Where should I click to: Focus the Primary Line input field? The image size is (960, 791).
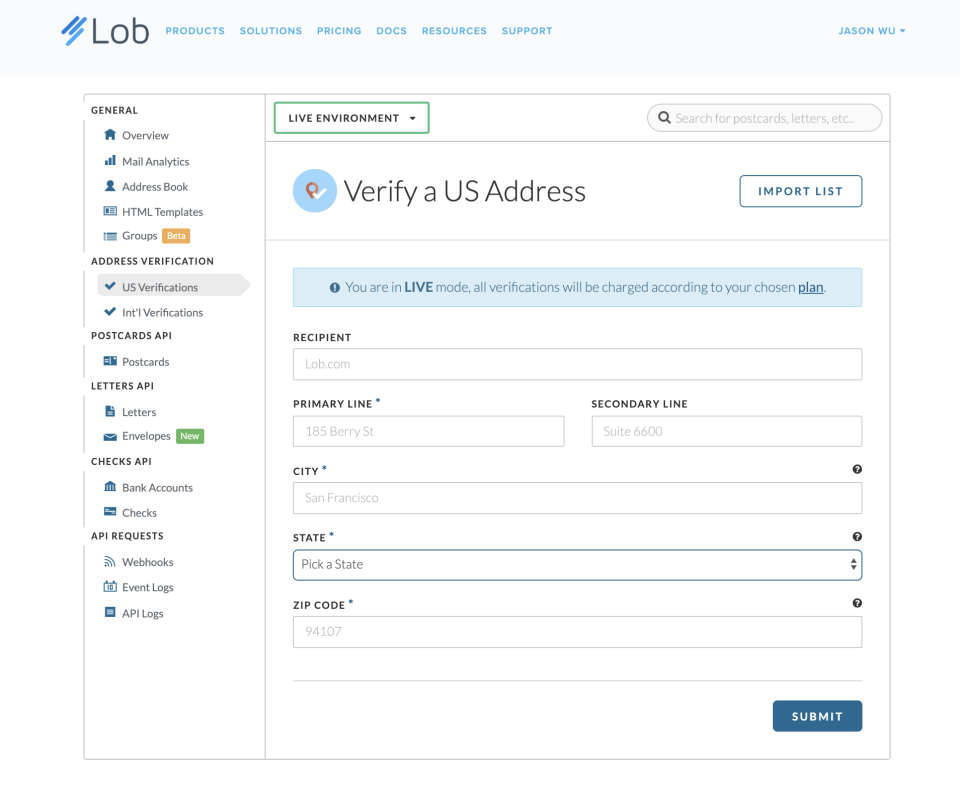(x=428, y=431)
